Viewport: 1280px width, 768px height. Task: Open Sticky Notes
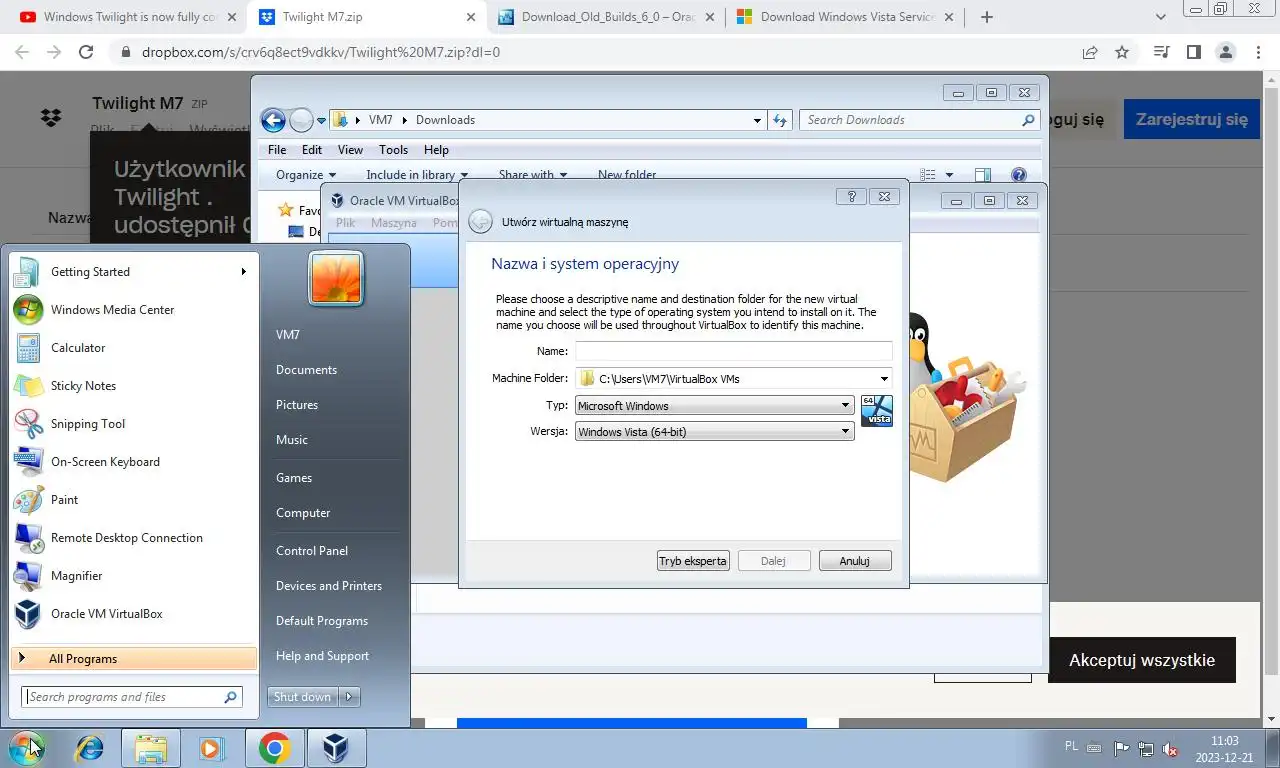coord(133,386)
